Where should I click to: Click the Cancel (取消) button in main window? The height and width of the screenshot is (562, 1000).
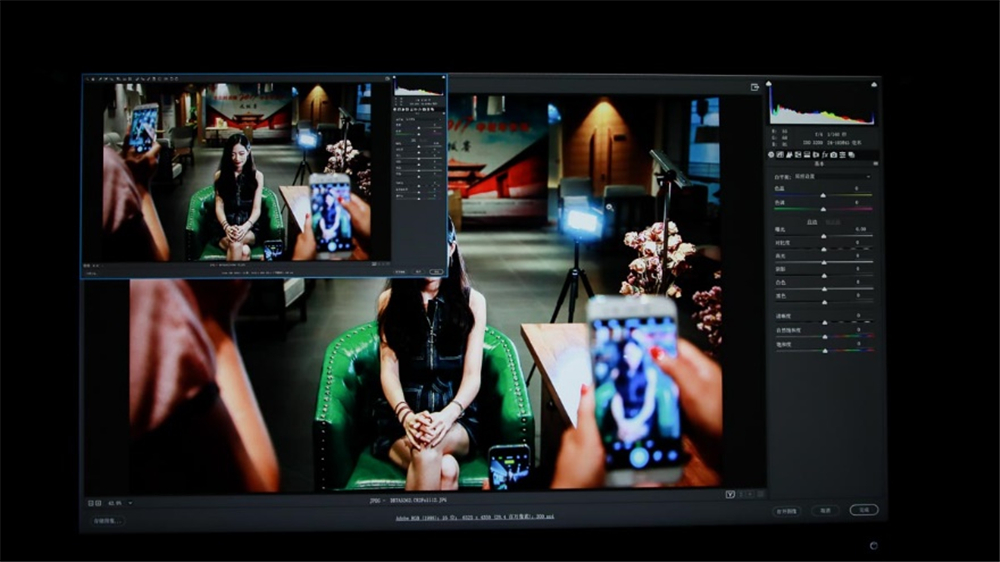click(x=825, y=510)
